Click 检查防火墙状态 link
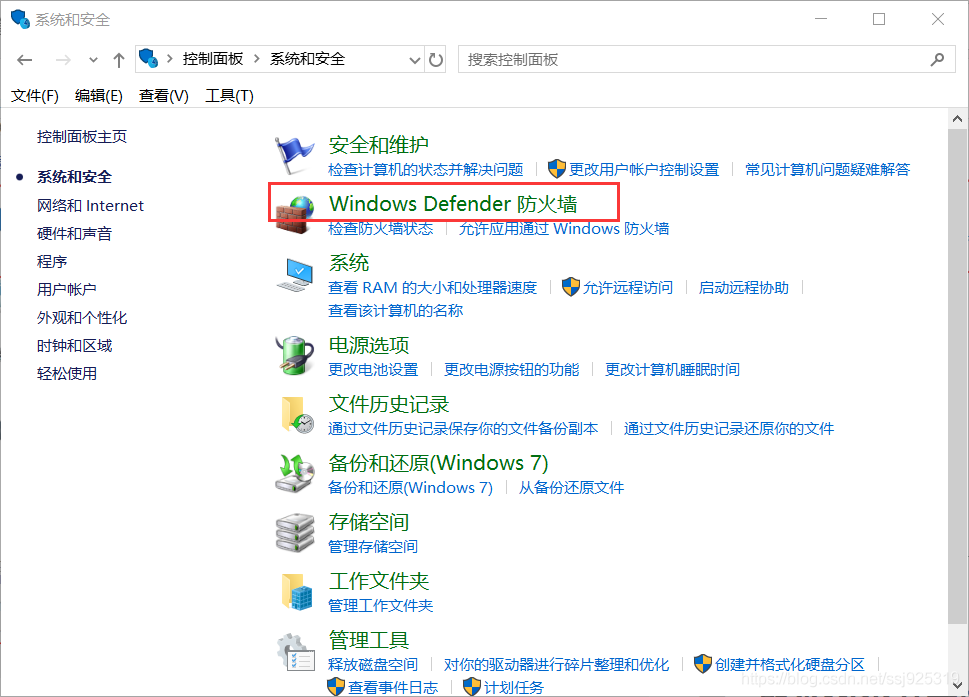Image resolution: width=969 pixels, height=697 pixels. [381, 229]
